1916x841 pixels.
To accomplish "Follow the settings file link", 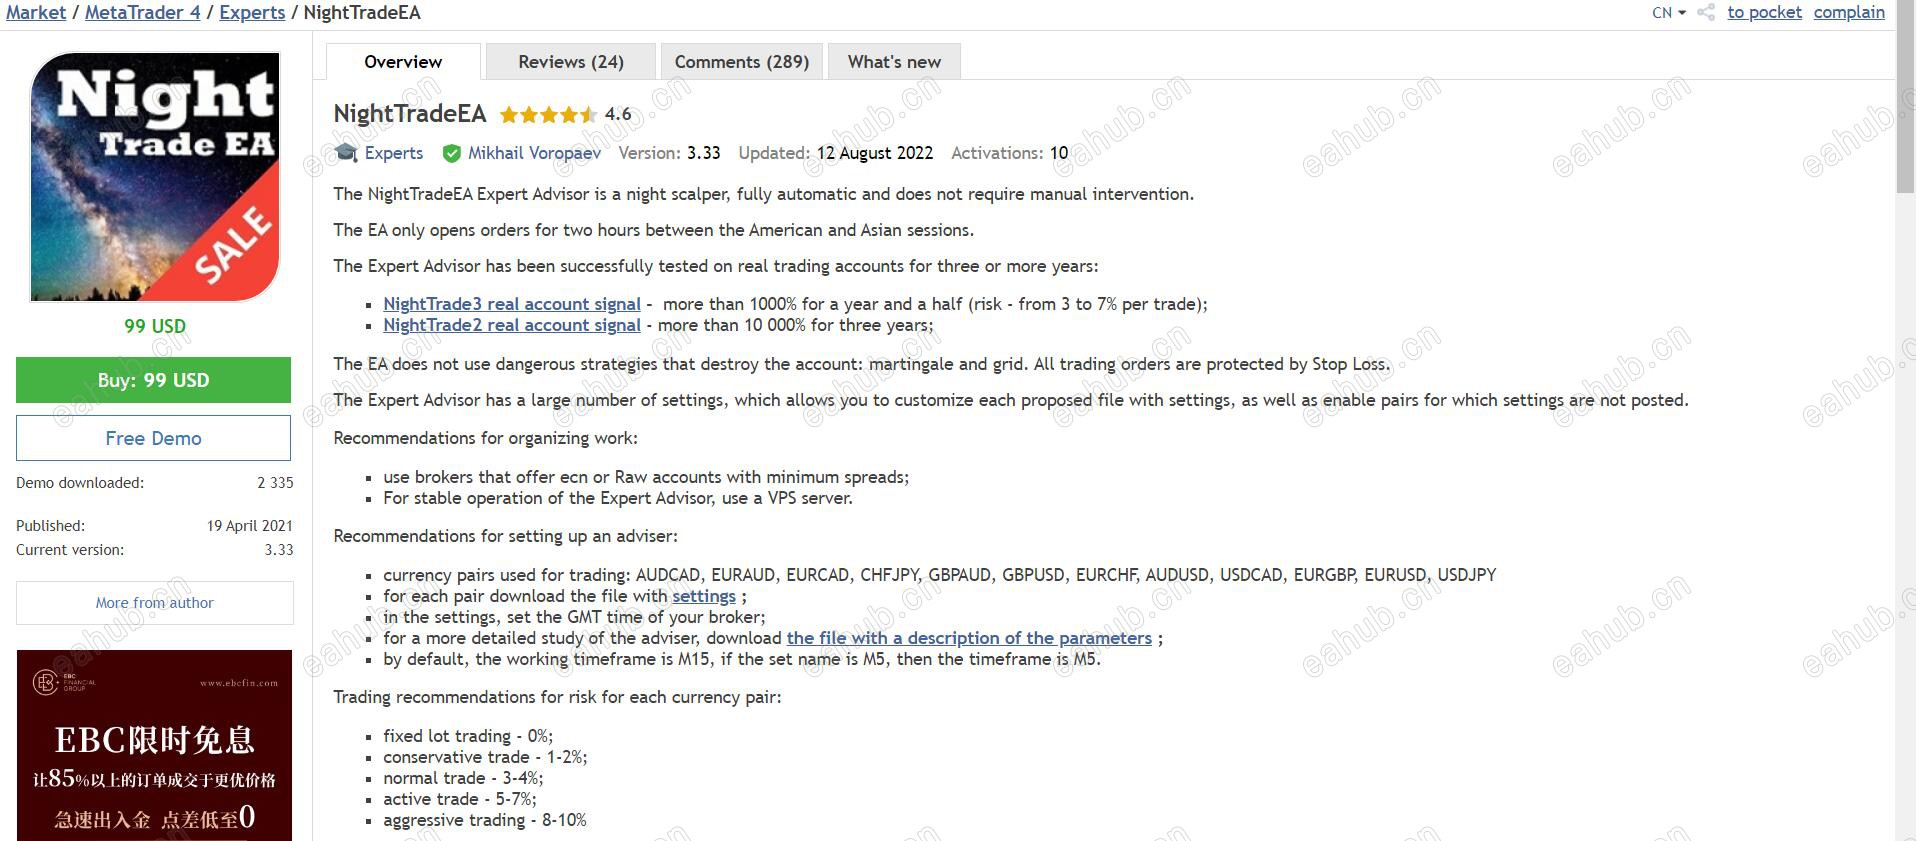I will (x=703, y=596).
